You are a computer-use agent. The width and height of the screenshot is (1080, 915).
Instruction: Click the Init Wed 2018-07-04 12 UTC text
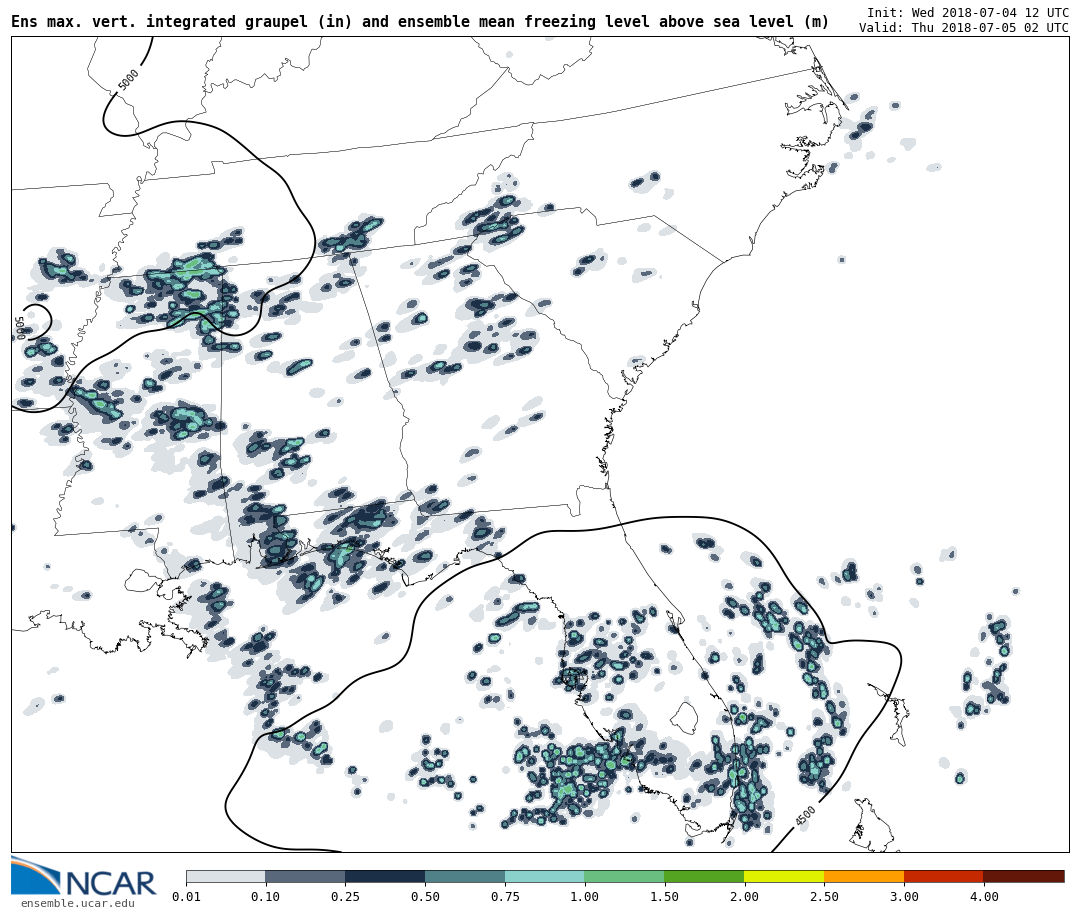point(967,12)
